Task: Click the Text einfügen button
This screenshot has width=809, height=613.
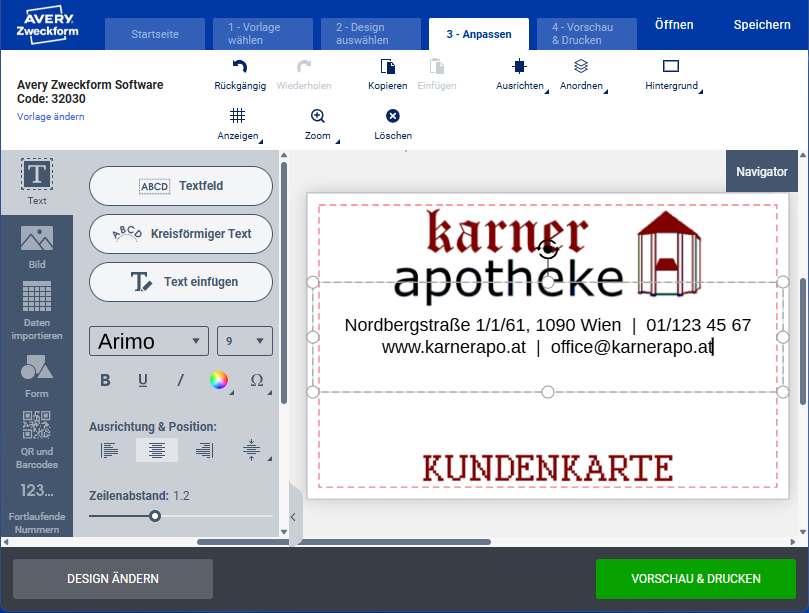Action: click(x=181, y=282)
